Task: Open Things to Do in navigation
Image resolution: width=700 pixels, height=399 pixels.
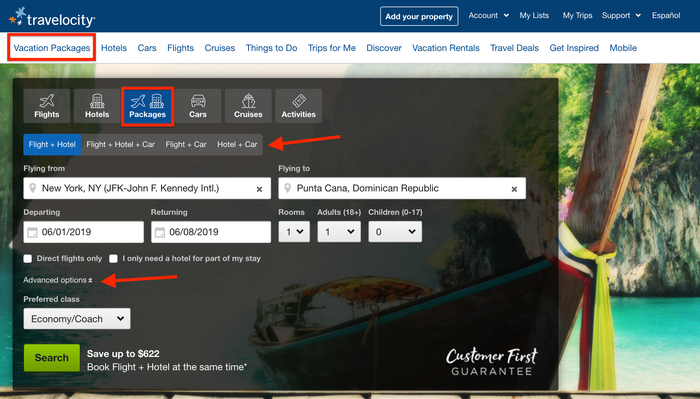Action: pos(271,48)
